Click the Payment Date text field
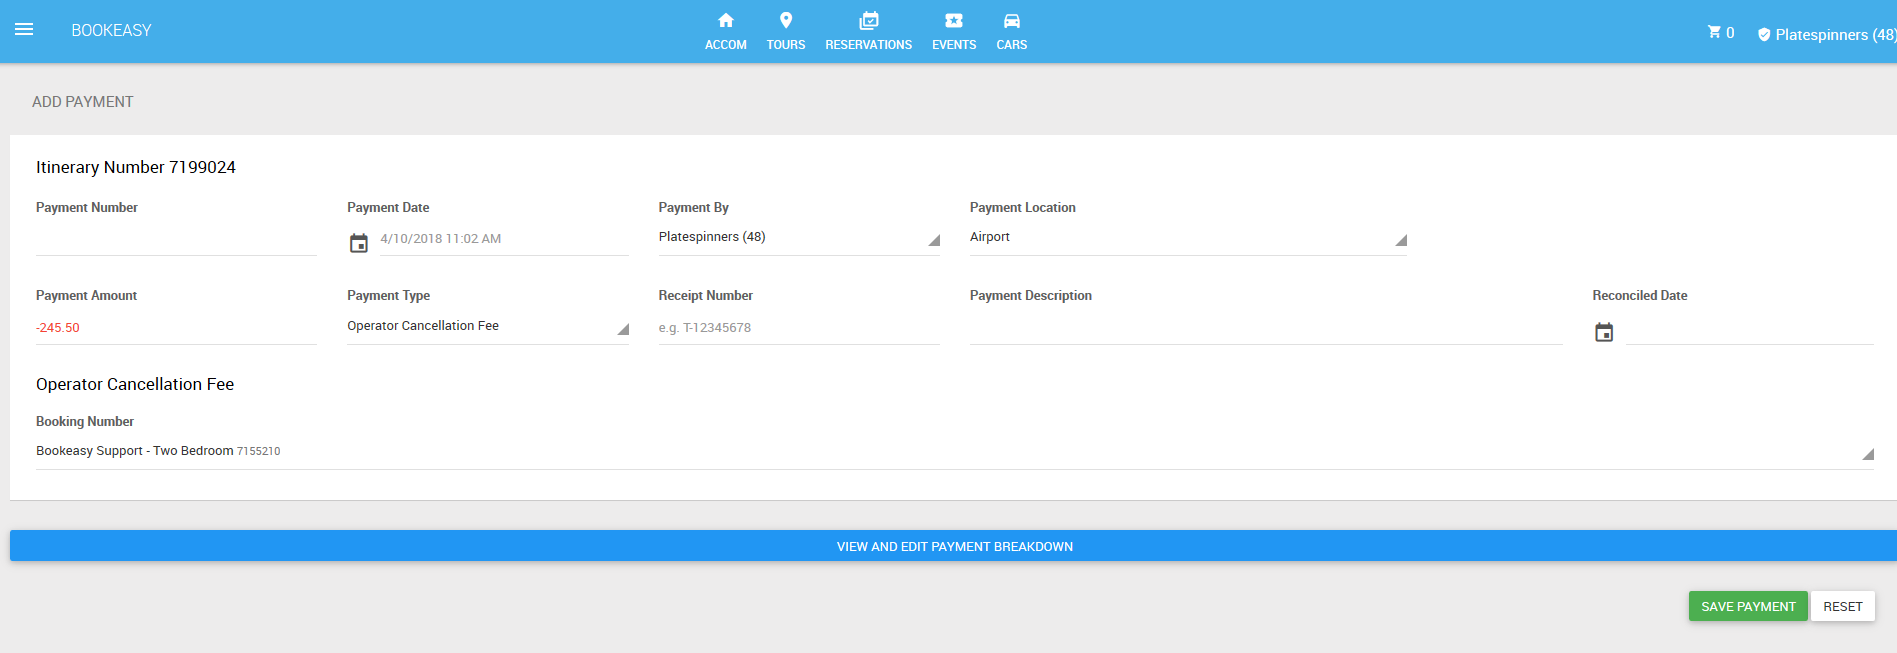This screenshot has height=653, width=1897. pyautogui.click(x=504, y=239)
